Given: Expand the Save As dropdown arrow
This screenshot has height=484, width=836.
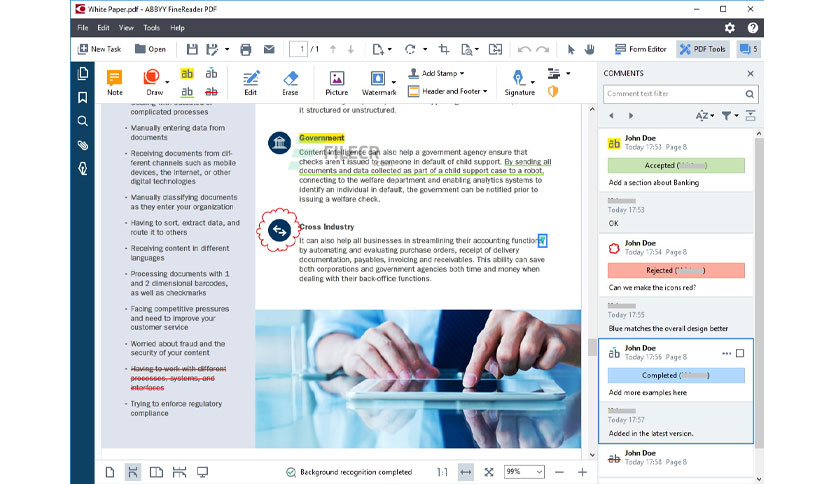Looking at the screenshot, I should pyautogui.click(x=227, y=49).
